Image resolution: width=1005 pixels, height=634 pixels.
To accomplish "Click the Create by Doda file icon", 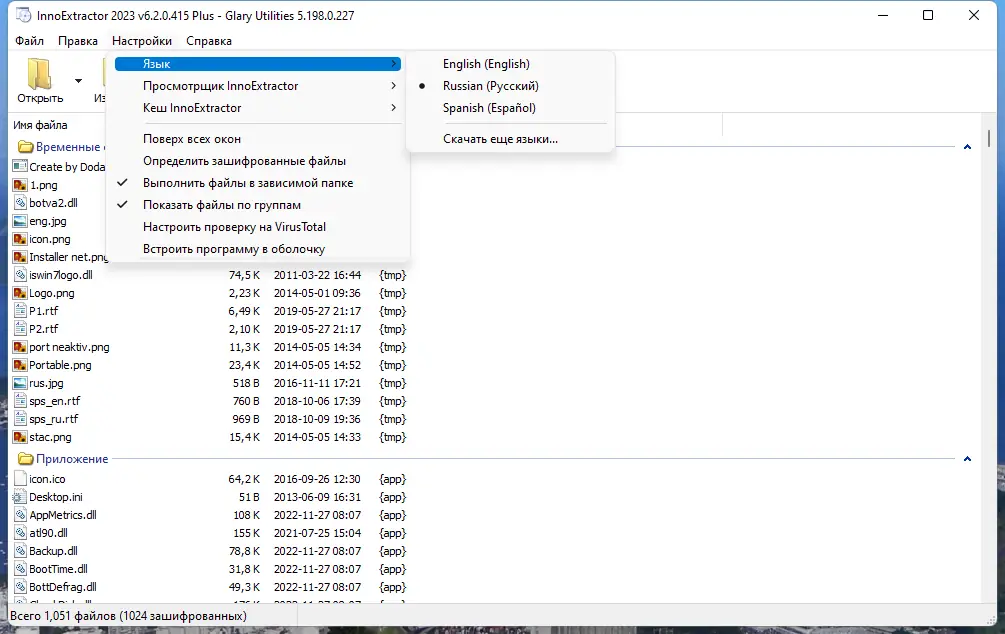I will click(x=20, y=167).
